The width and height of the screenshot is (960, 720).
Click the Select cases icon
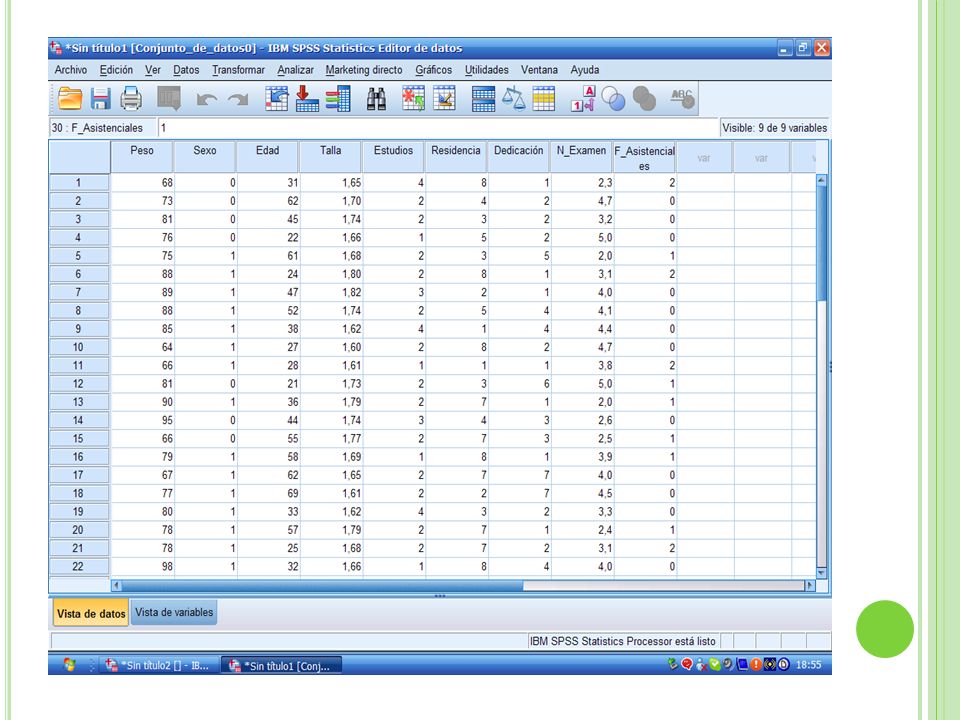tap(544, 99)
